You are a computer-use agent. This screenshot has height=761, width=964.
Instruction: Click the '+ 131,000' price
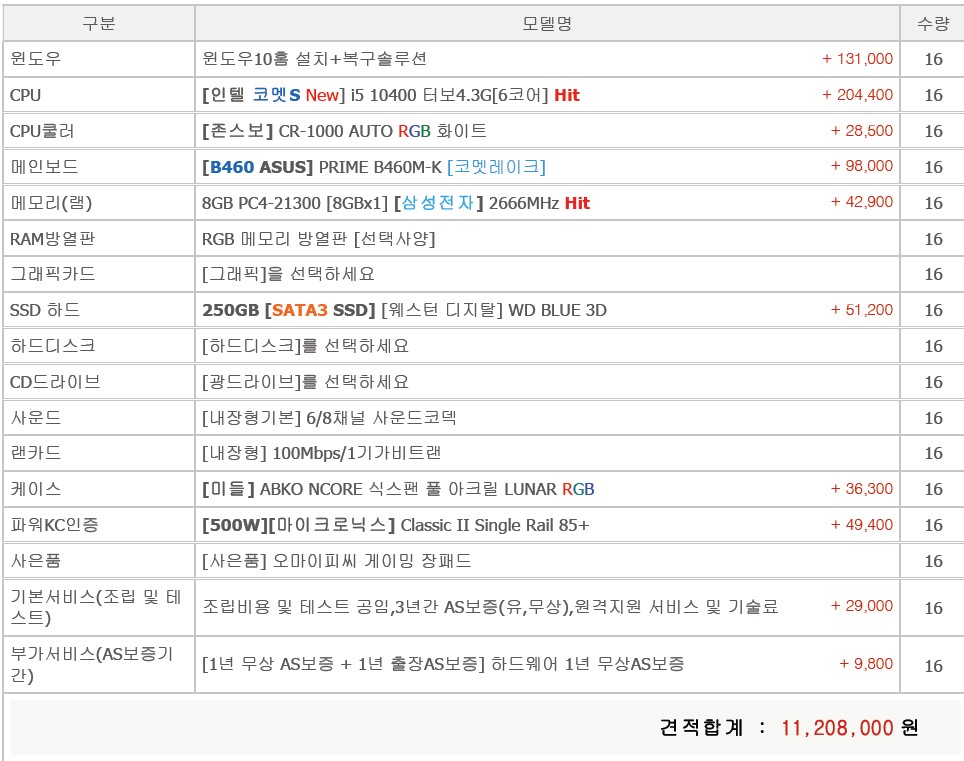[858, 59]
